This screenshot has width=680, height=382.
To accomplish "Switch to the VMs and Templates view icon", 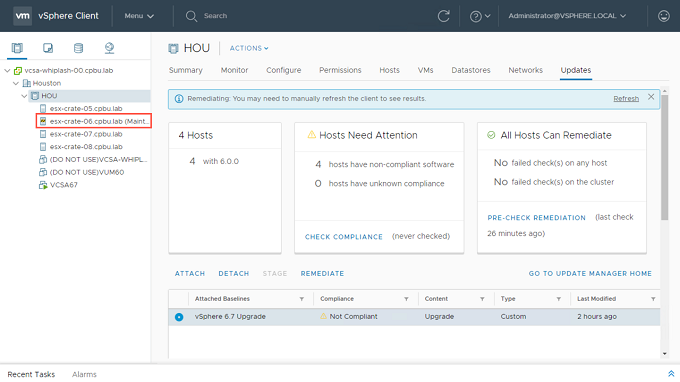I will click(x=48, y=48).
